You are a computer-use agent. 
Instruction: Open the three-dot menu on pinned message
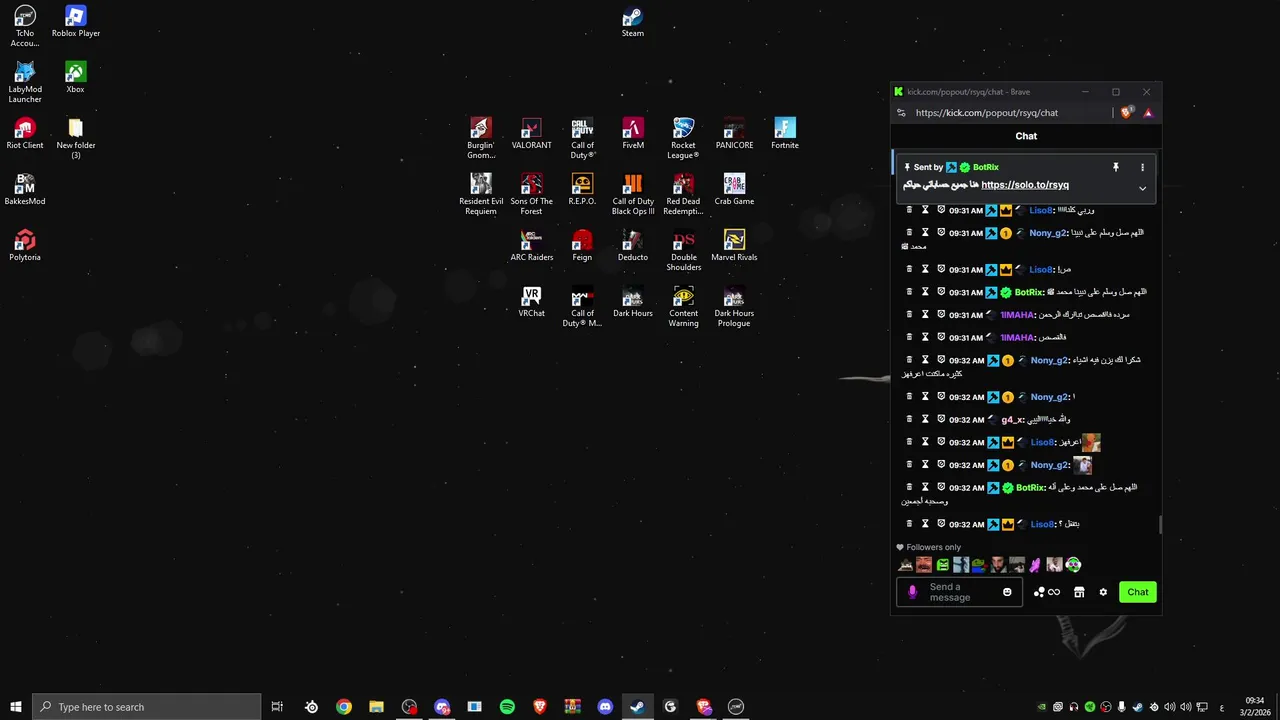pos(1142,167)
